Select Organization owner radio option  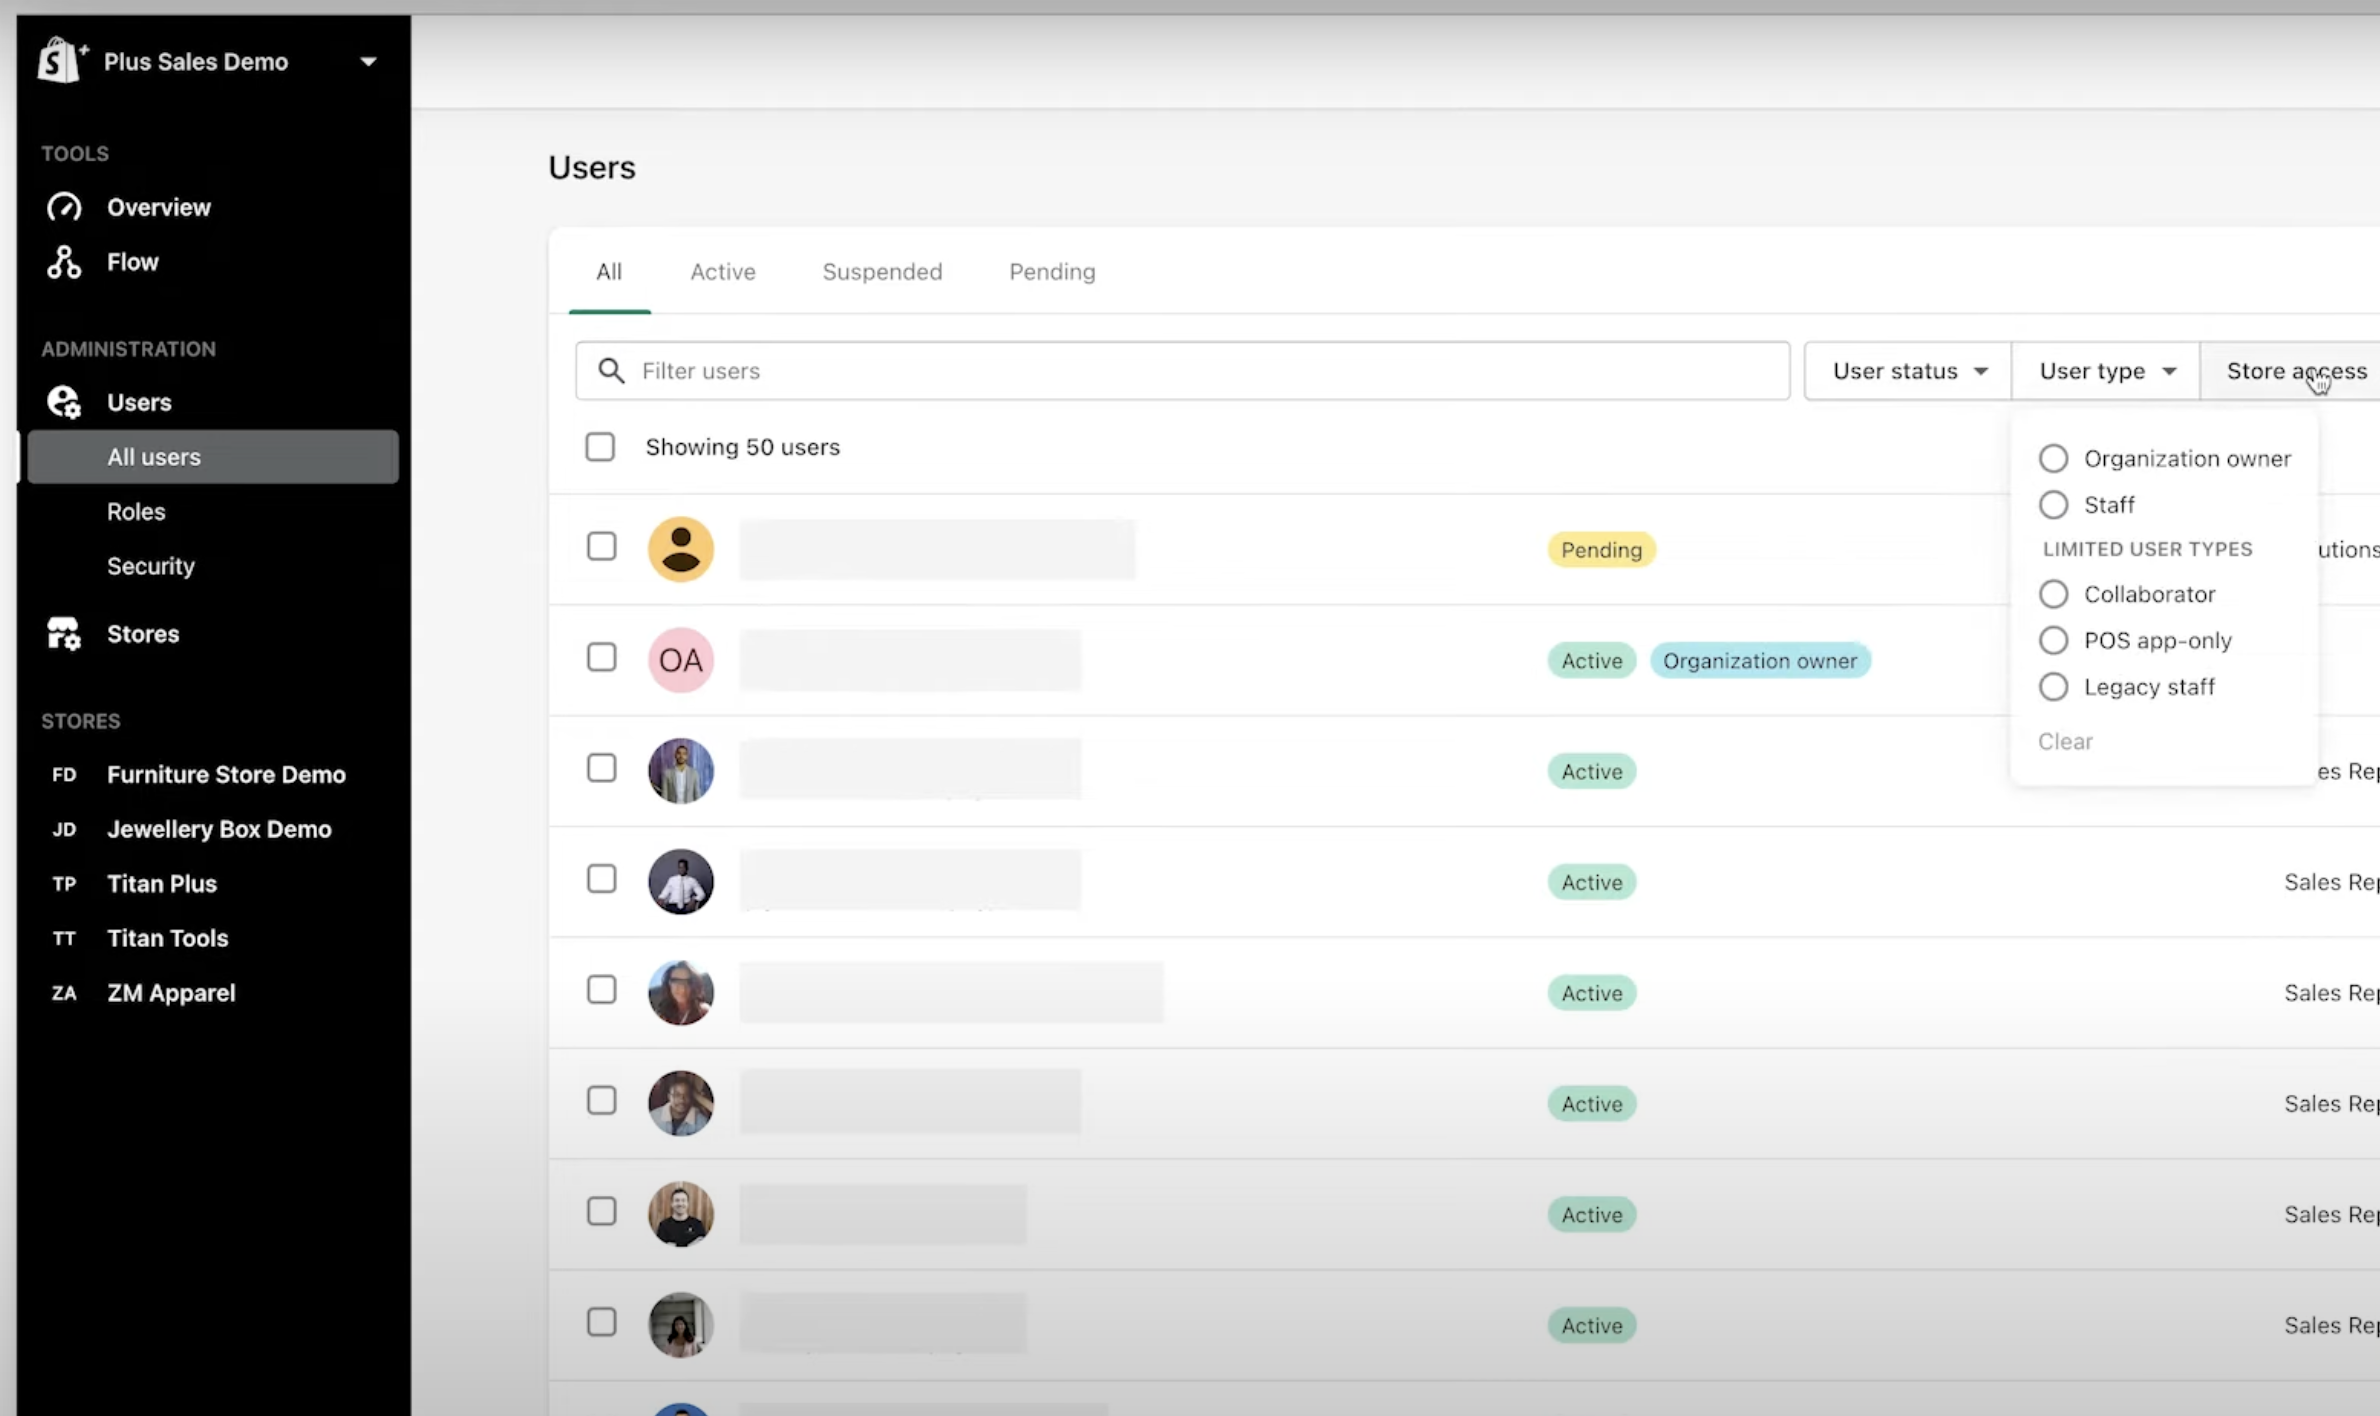point(2053,458)
